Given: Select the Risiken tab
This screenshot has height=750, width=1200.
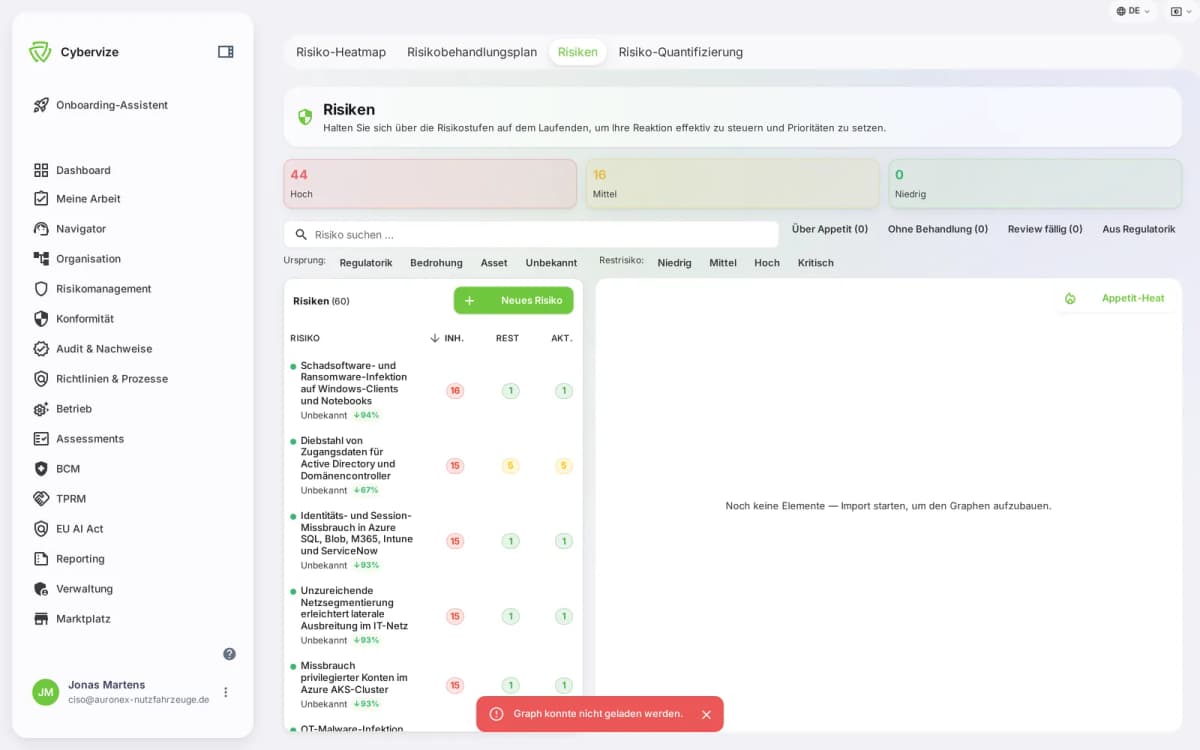Looking at the screenshot, I should coord(578,52).
